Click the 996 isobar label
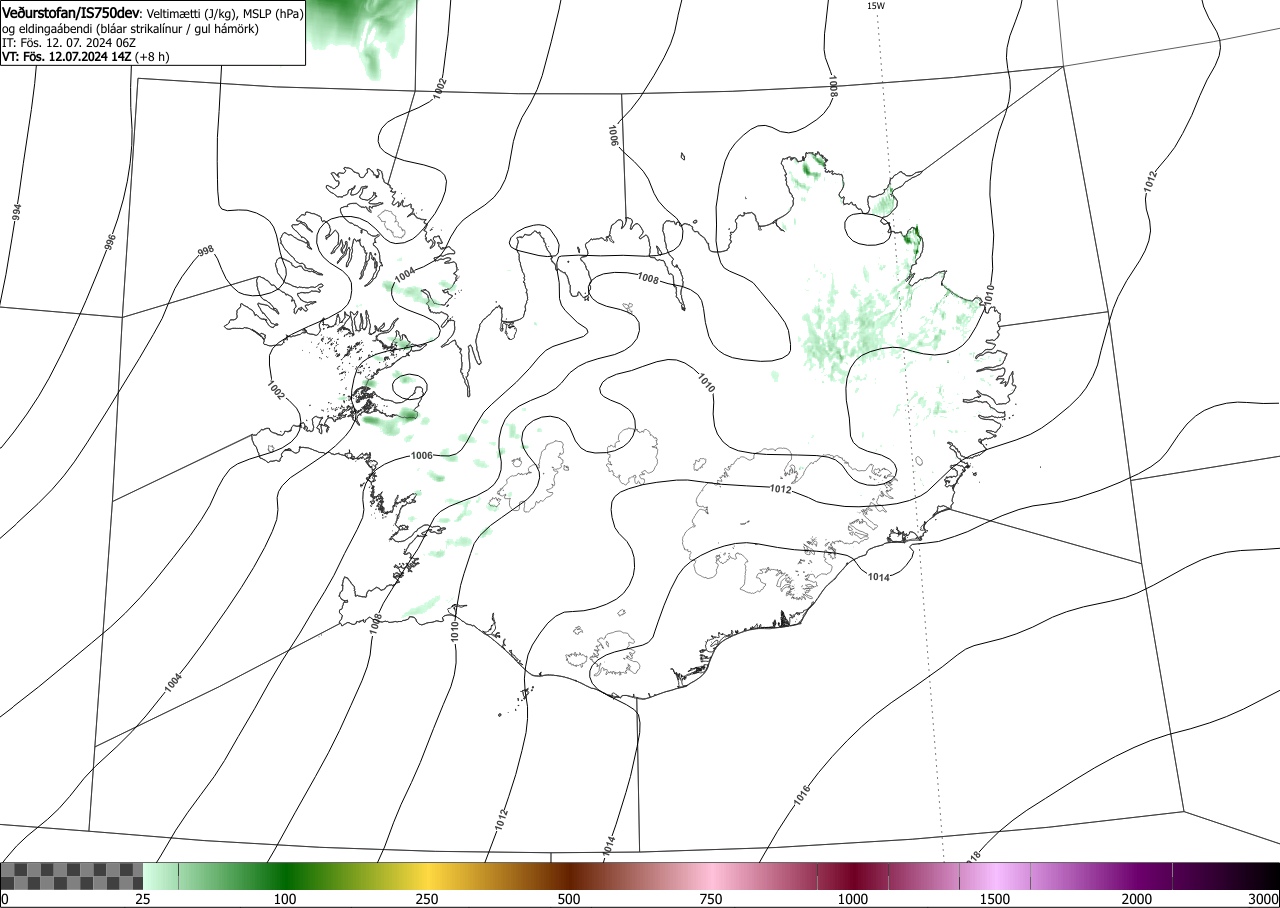This screenshot has width=1280, height=908. point(109,242)
